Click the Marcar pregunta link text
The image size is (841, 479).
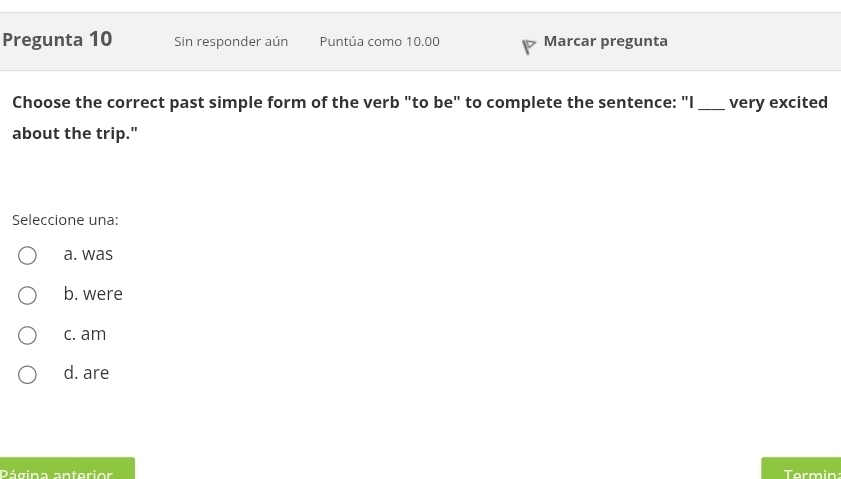[605, 41]
